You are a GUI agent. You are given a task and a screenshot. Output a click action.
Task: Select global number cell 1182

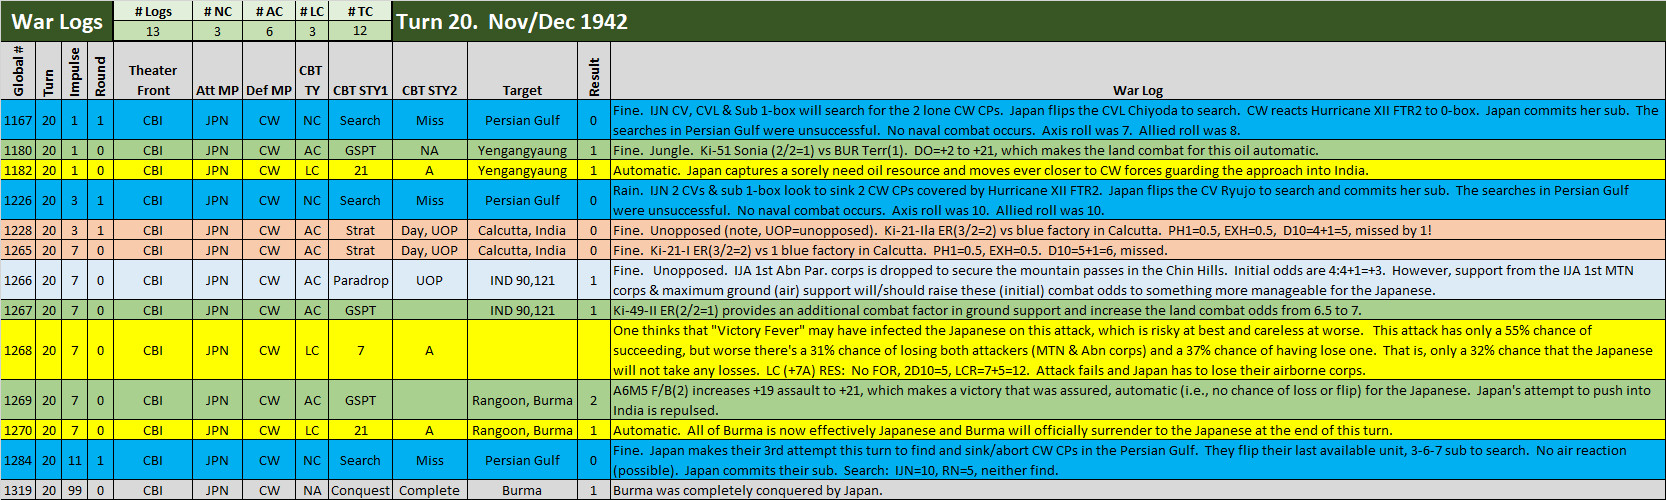tap(18, 170)
